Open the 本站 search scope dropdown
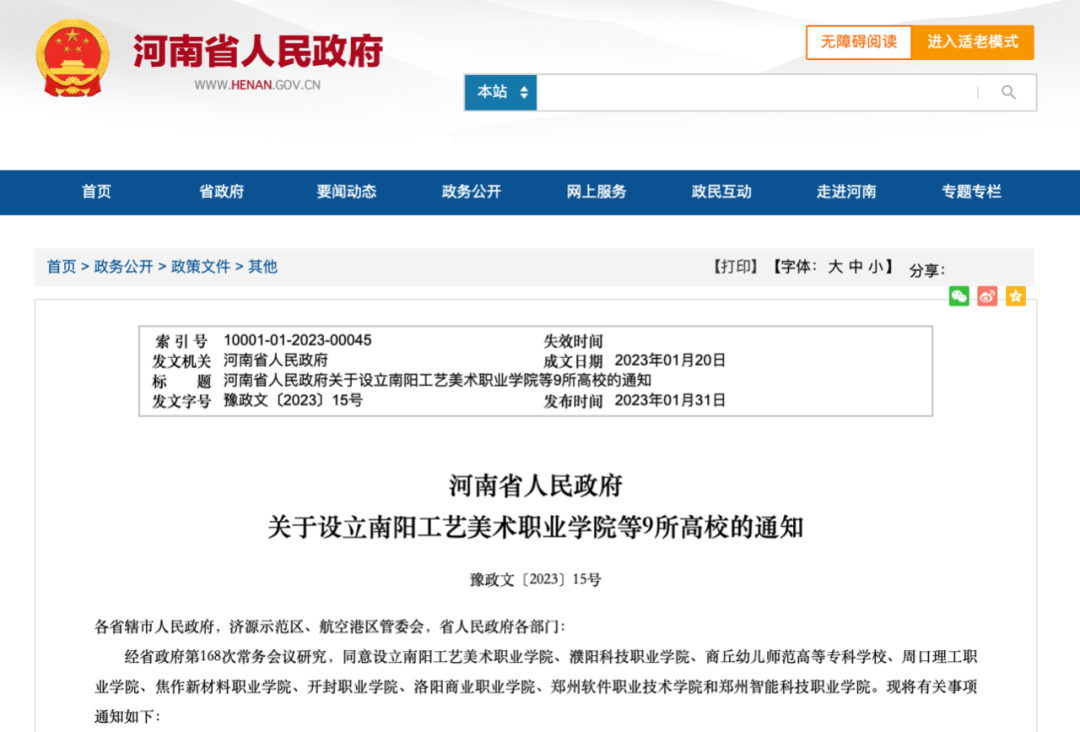The height and width of the screenshot is (732, 1080). [500, 92]
